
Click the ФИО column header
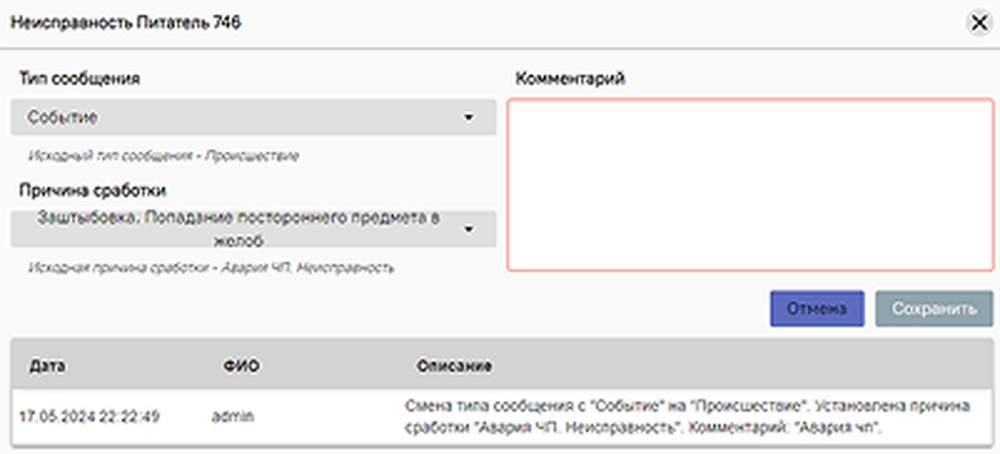click(241, 366)
